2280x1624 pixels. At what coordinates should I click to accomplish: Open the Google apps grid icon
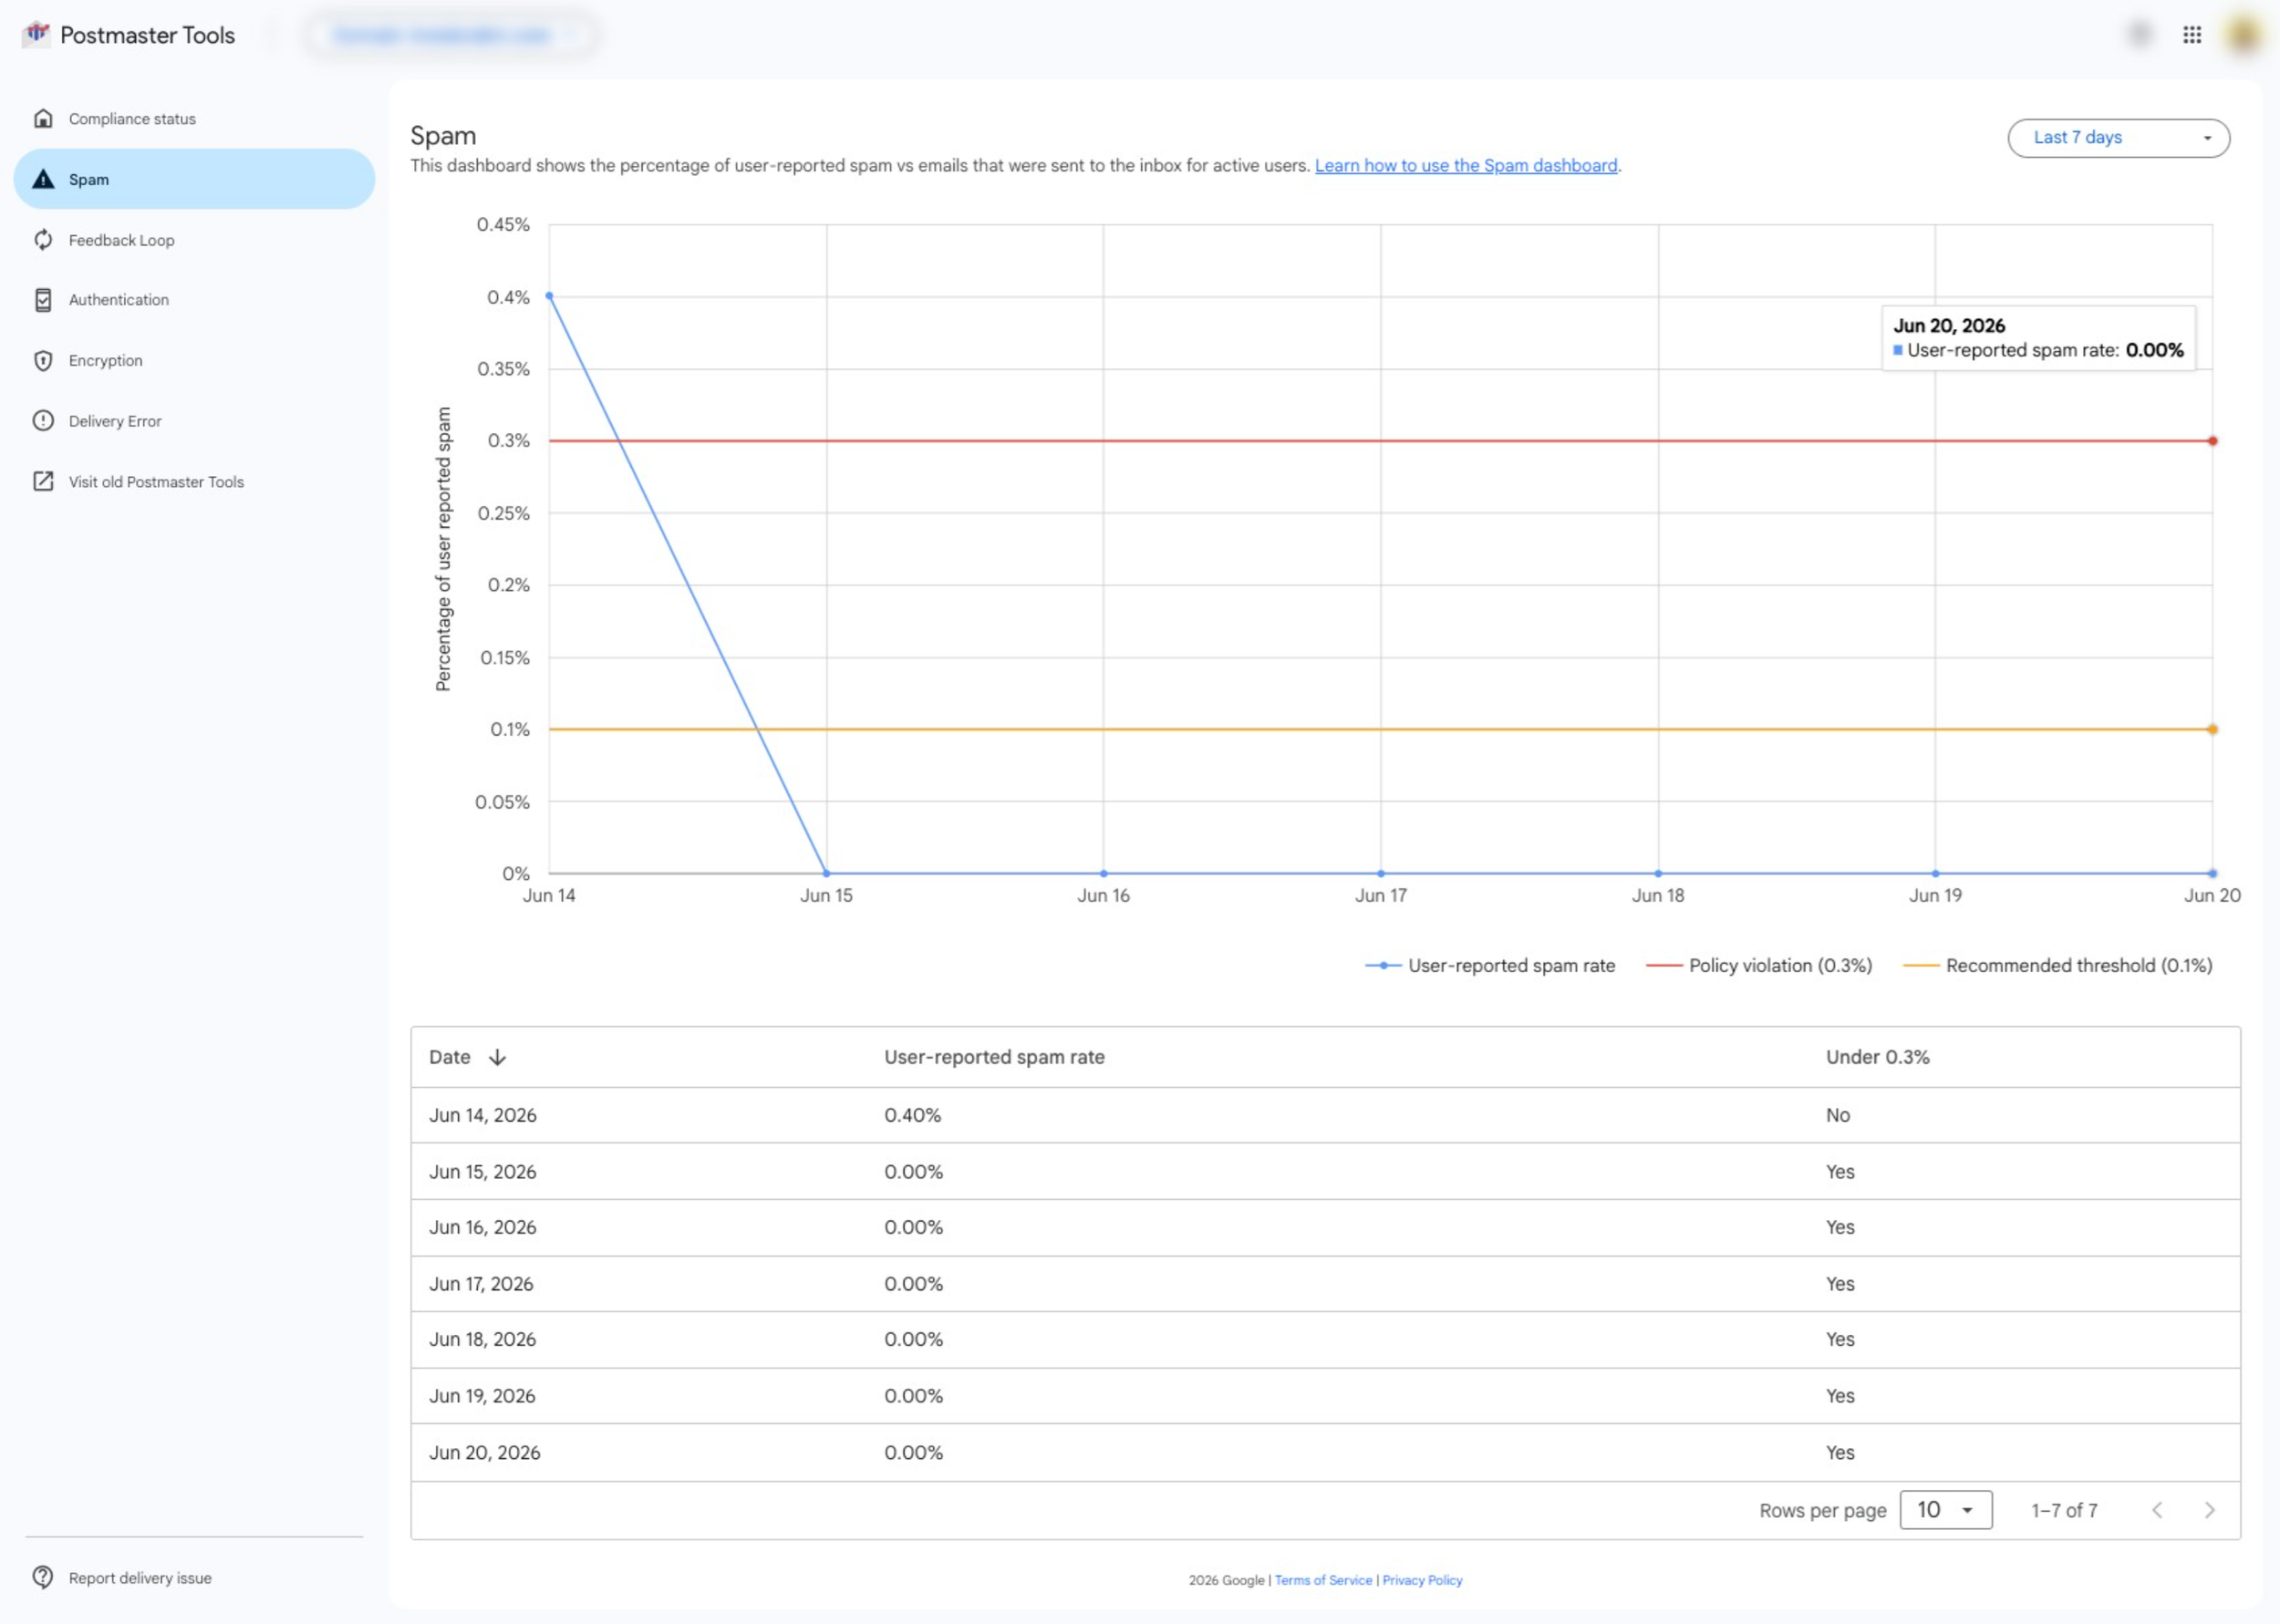[2191, 35]
